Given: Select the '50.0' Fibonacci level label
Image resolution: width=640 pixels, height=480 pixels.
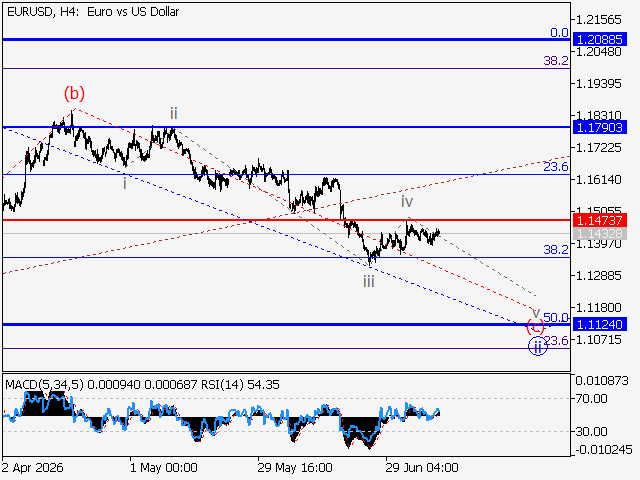Looking at the screenshot, I should [x=556, y=317].
